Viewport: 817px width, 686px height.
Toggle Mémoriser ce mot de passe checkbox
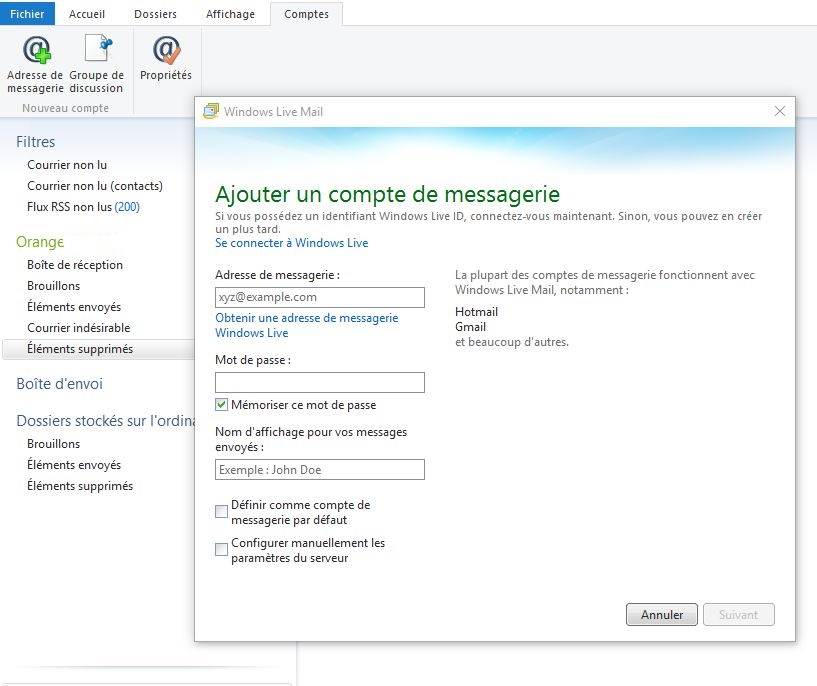tap(221, 405)
